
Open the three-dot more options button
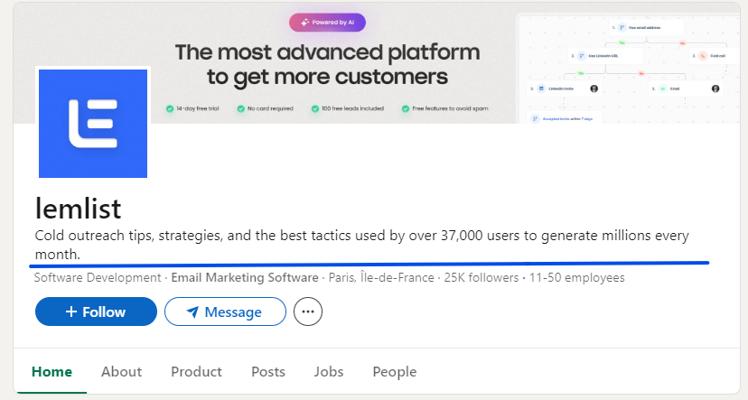pyautogui.click(x=308, y=312)
